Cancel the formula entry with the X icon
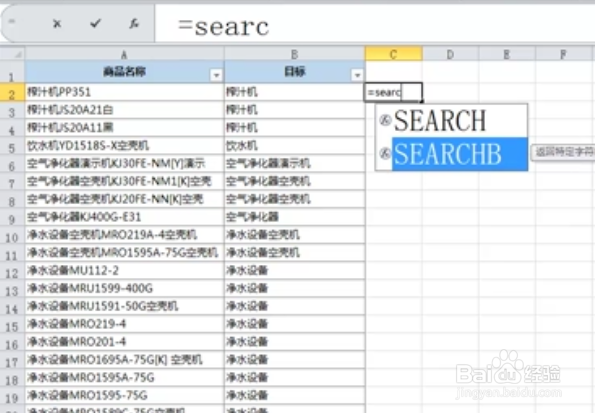This screenshot has height=413, width=595. tap(57, 24)
